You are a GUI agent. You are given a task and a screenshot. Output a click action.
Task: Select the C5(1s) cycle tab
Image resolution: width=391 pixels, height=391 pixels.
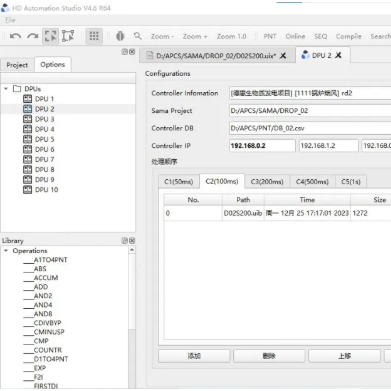tap(351, 182)
